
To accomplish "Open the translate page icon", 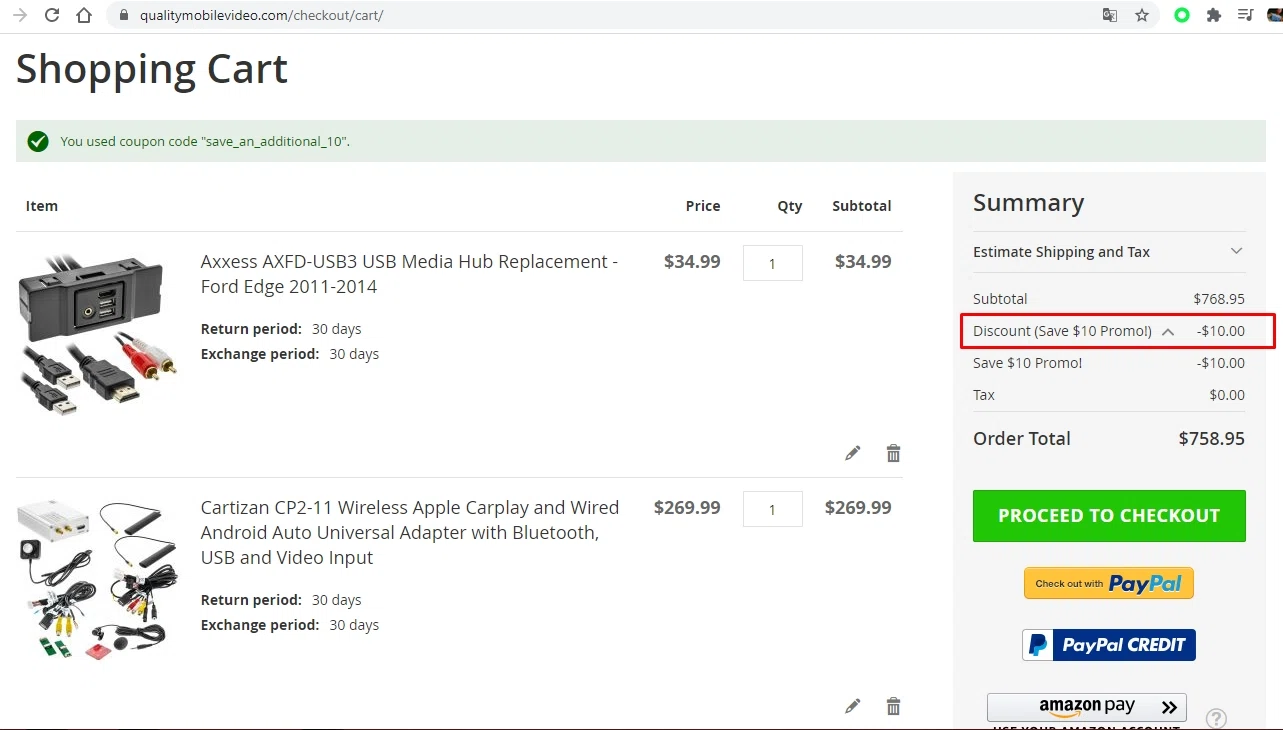I will pos(1110,15).
